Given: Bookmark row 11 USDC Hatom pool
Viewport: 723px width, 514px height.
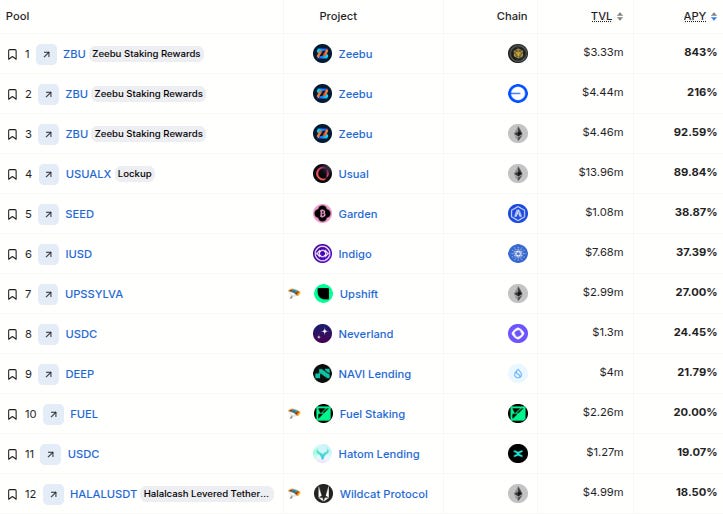Looking at the screenshot, I should tap(12, 455).
